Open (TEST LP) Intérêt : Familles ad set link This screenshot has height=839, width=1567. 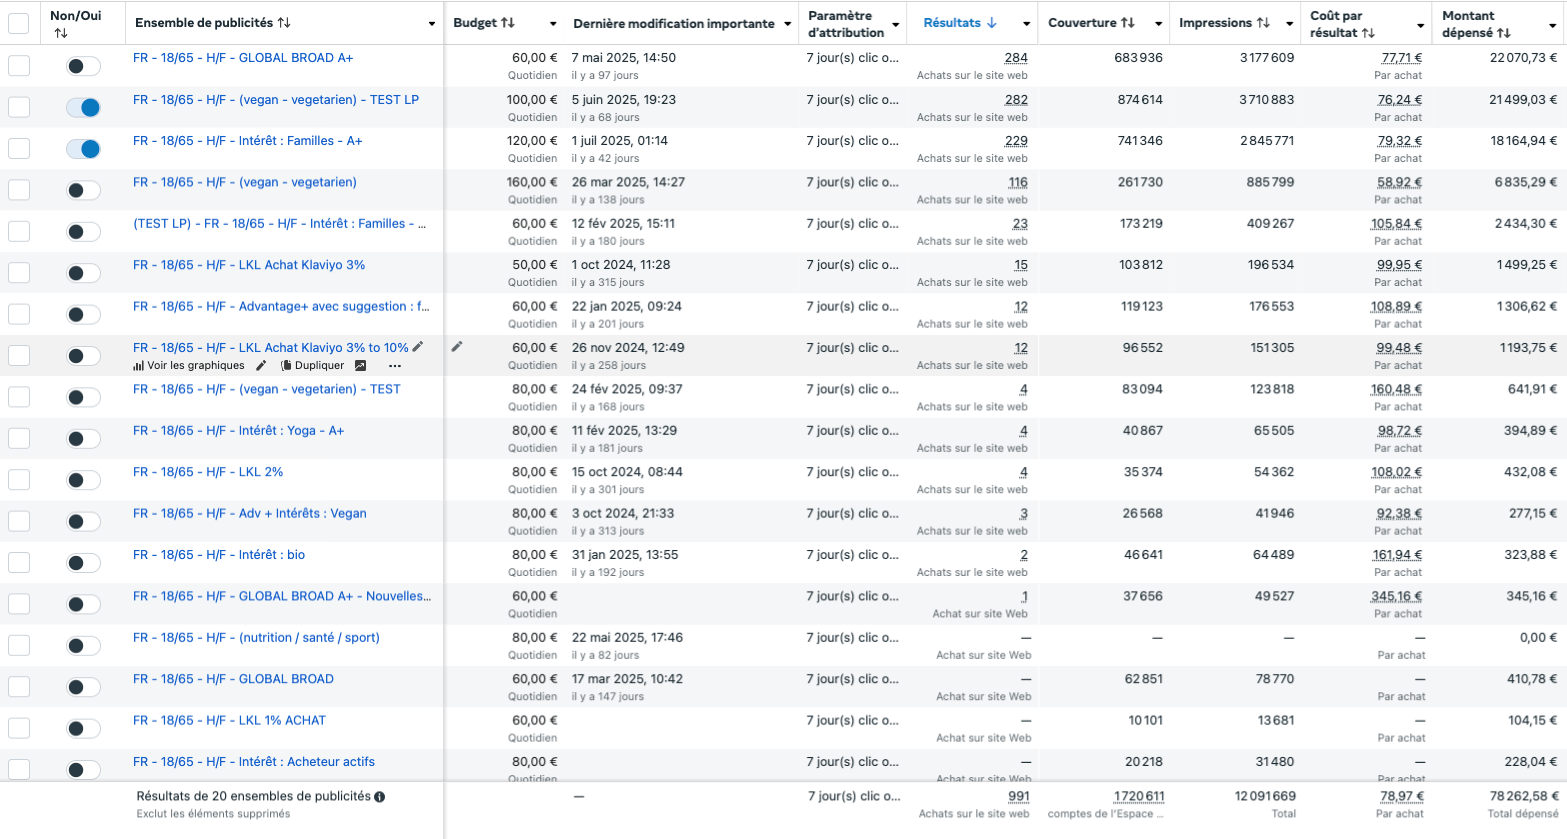[x=282, y=224]
